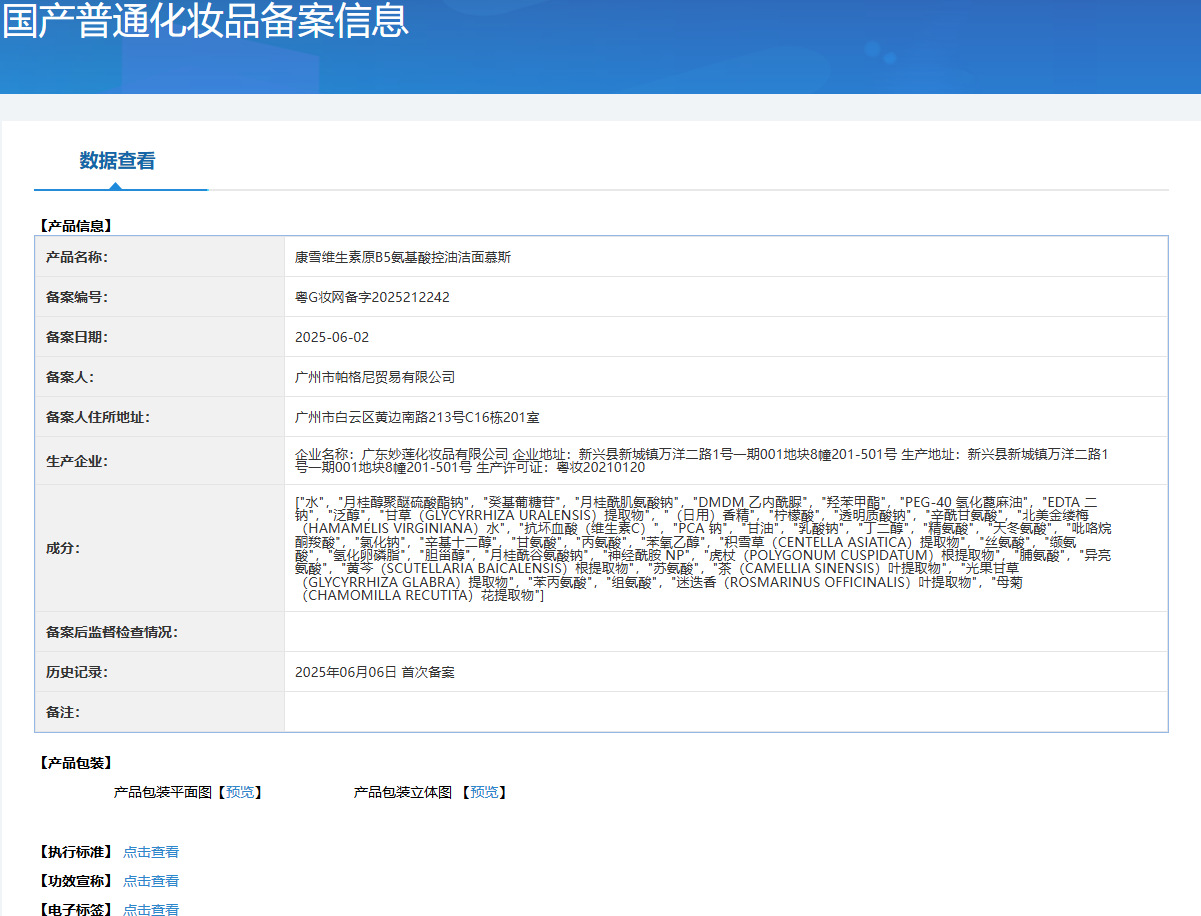Click the 备案后监督检查情况 row label
The height and width of the screenshot is (916, 1201).
click(112, 632)
